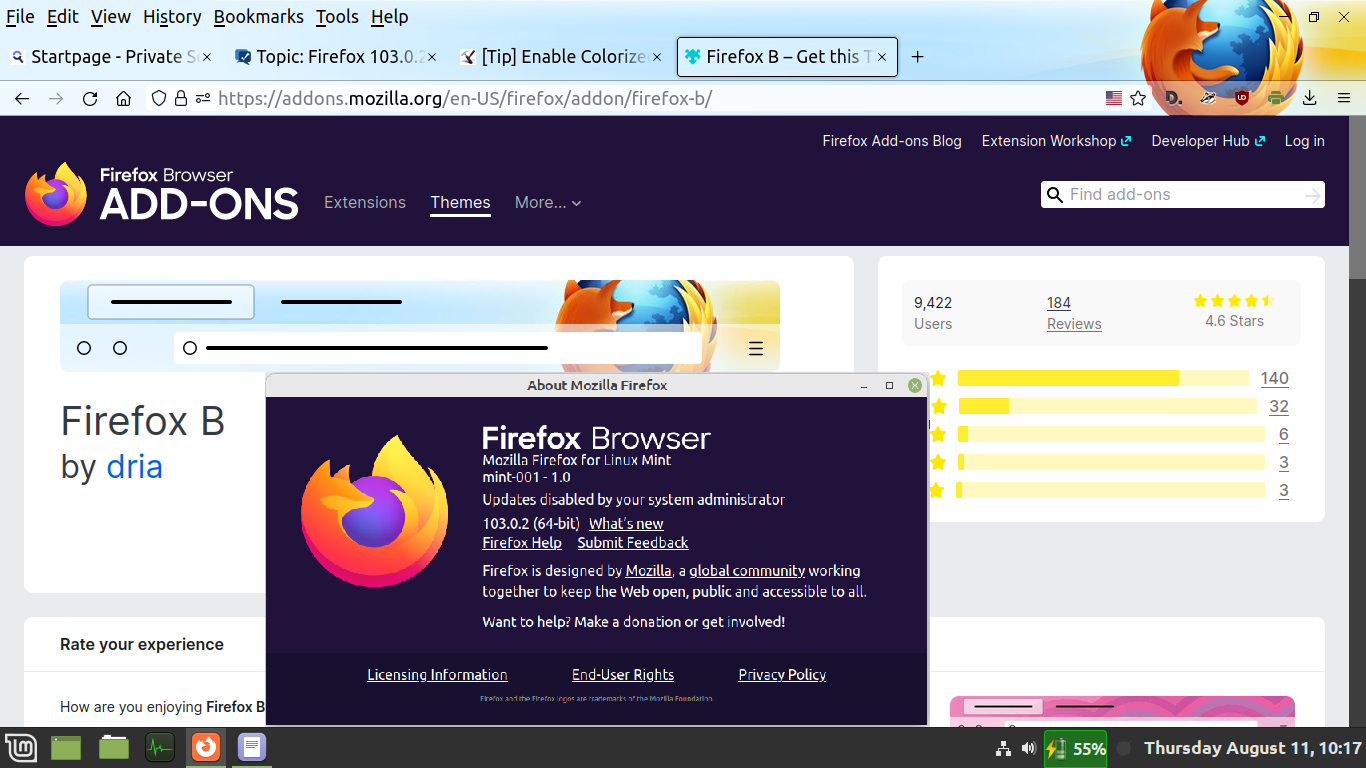This screenshot has width=1366, height=768.
Task: Click the battery 55% indicator
Action: coord(1076,748)
